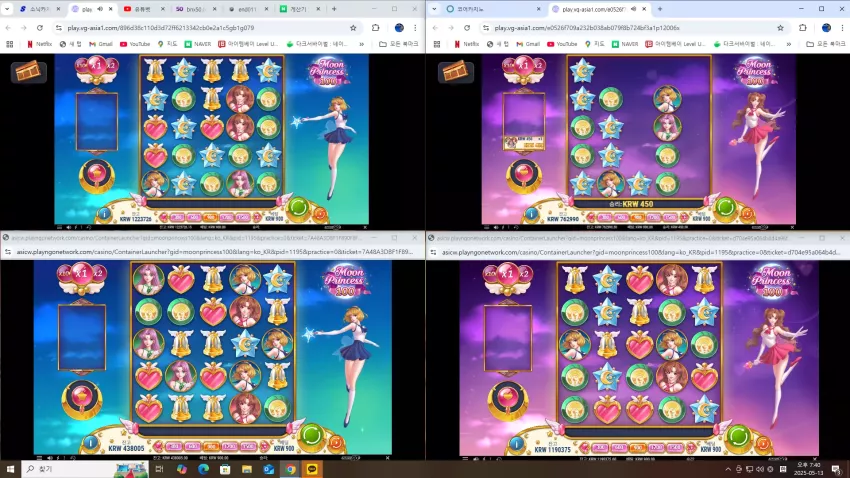Show hidden system tray icons
The image size is (850, 478).
[x=728, y=469]
